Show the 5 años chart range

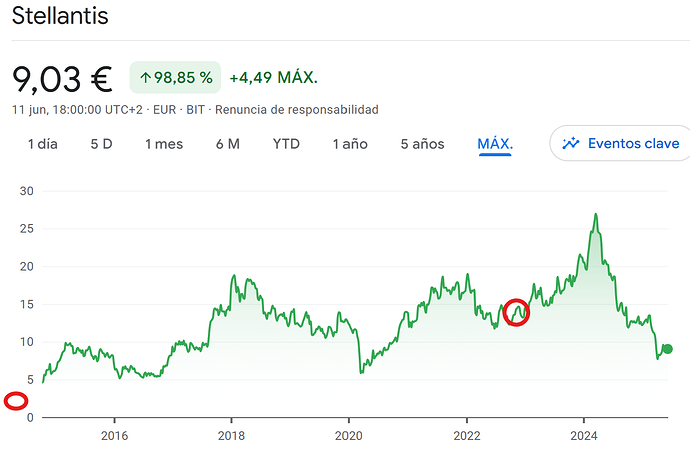pos(422,144)
